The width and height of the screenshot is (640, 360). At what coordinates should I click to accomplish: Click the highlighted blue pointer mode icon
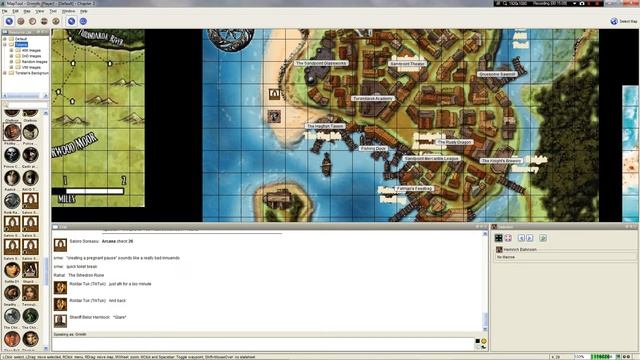tap(71, 21)
